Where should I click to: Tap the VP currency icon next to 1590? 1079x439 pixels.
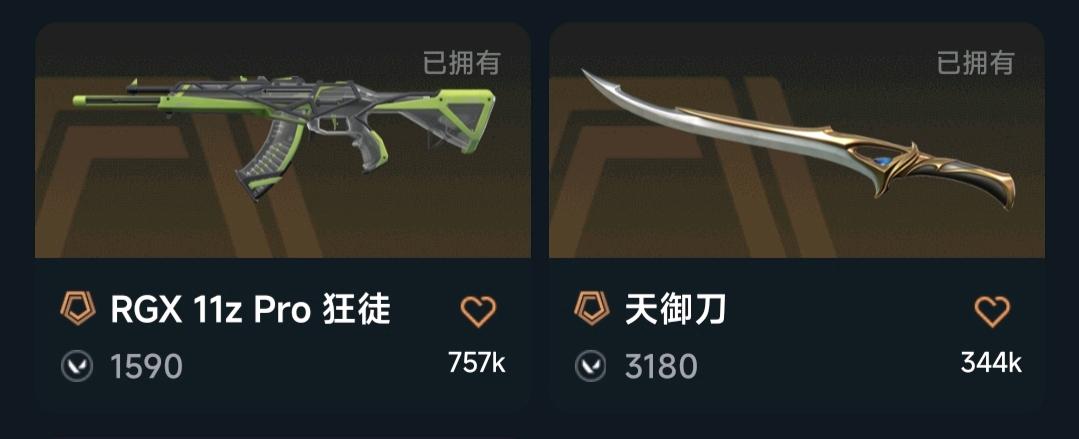click(77, 365)
